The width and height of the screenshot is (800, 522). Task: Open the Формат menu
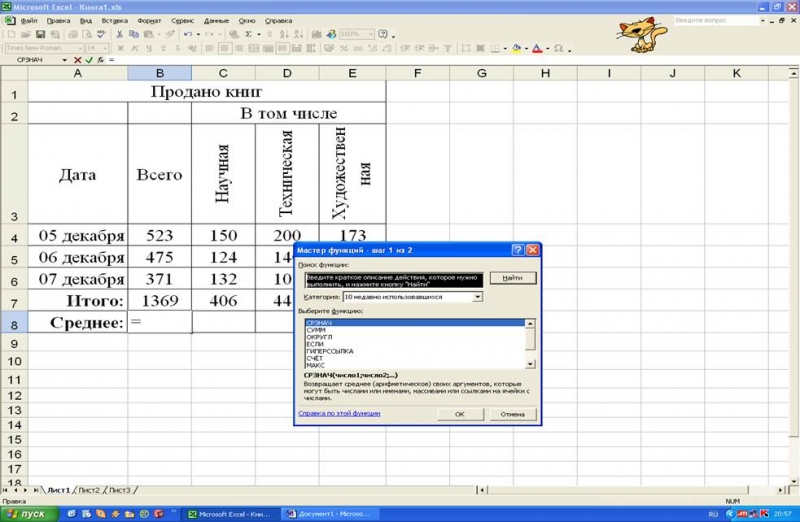pyautogui.click(x=149, y=21)
